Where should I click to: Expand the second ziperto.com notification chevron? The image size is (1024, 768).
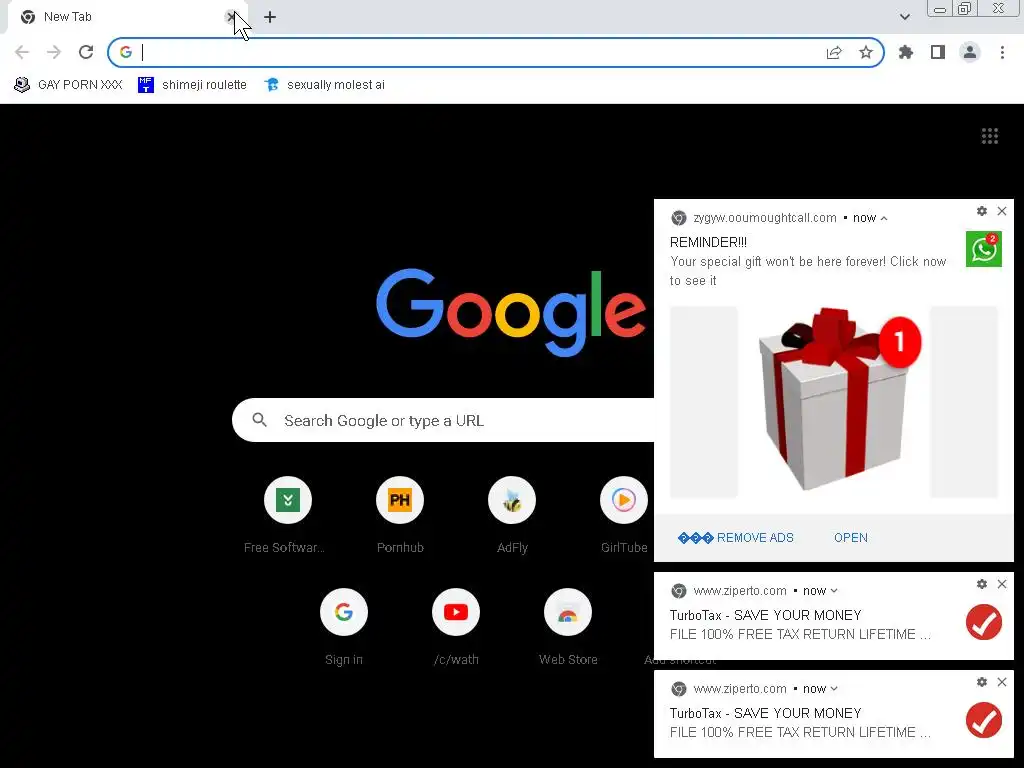(x=834, y=689)
